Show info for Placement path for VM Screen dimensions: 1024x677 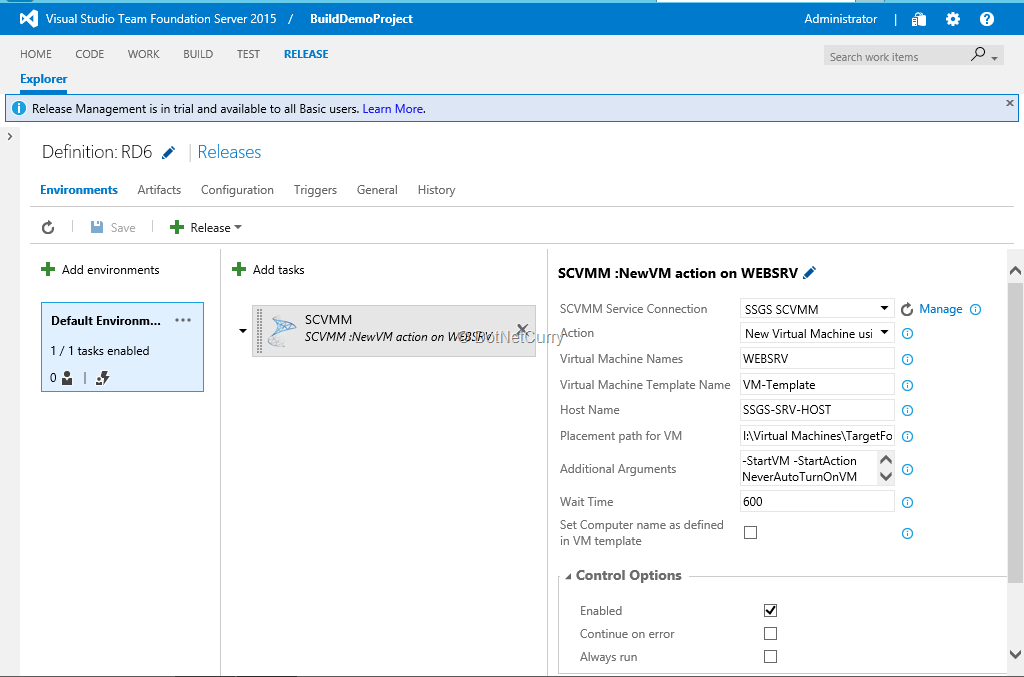(907, 436)
